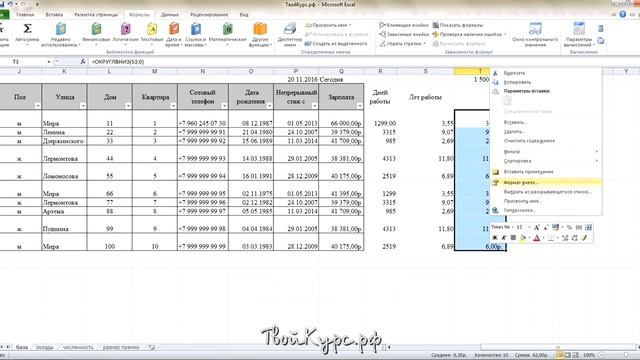
Task: Click the Font Color red A in mini toolbar
Action: click(x=537, y=238)
